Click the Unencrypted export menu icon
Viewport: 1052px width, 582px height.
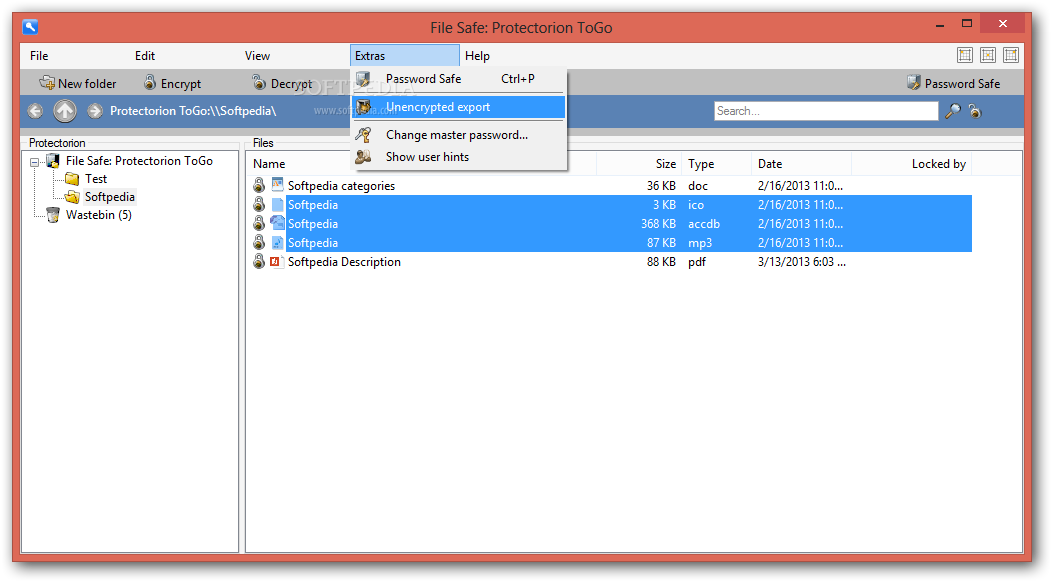(x=364, y=107)
